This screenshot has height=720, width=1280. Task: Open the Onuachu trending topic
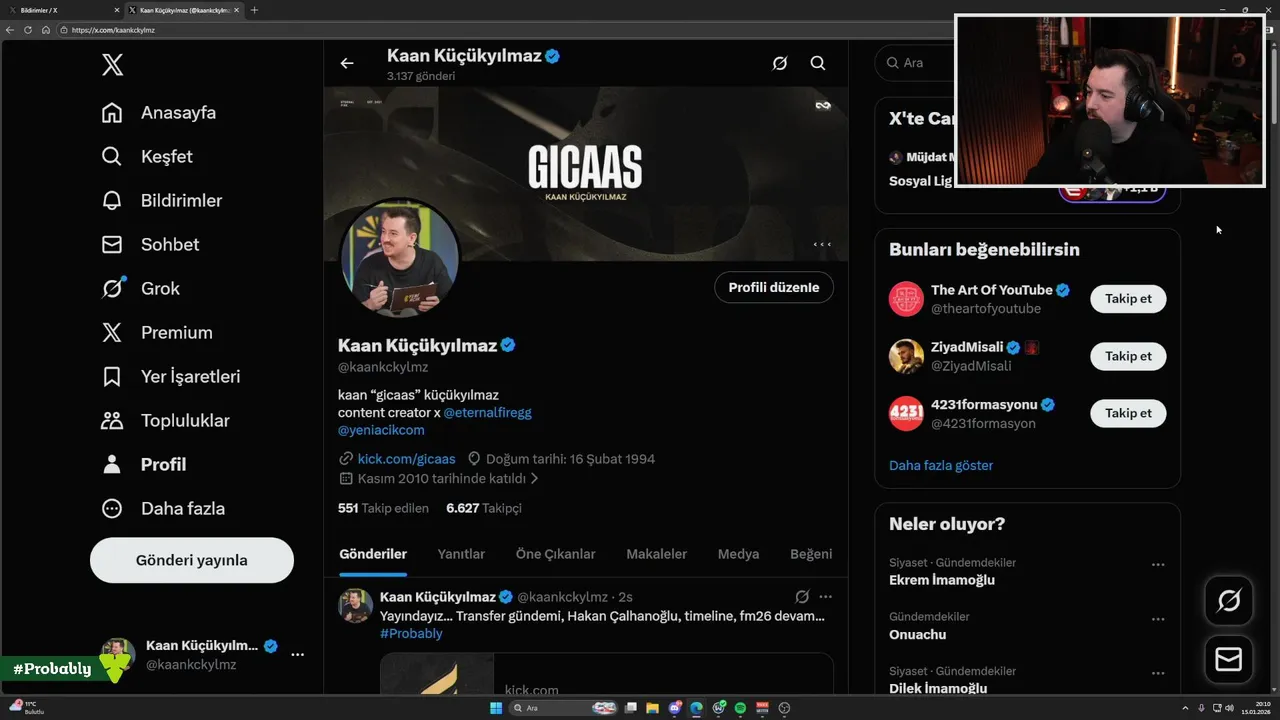tap(917, 634)
